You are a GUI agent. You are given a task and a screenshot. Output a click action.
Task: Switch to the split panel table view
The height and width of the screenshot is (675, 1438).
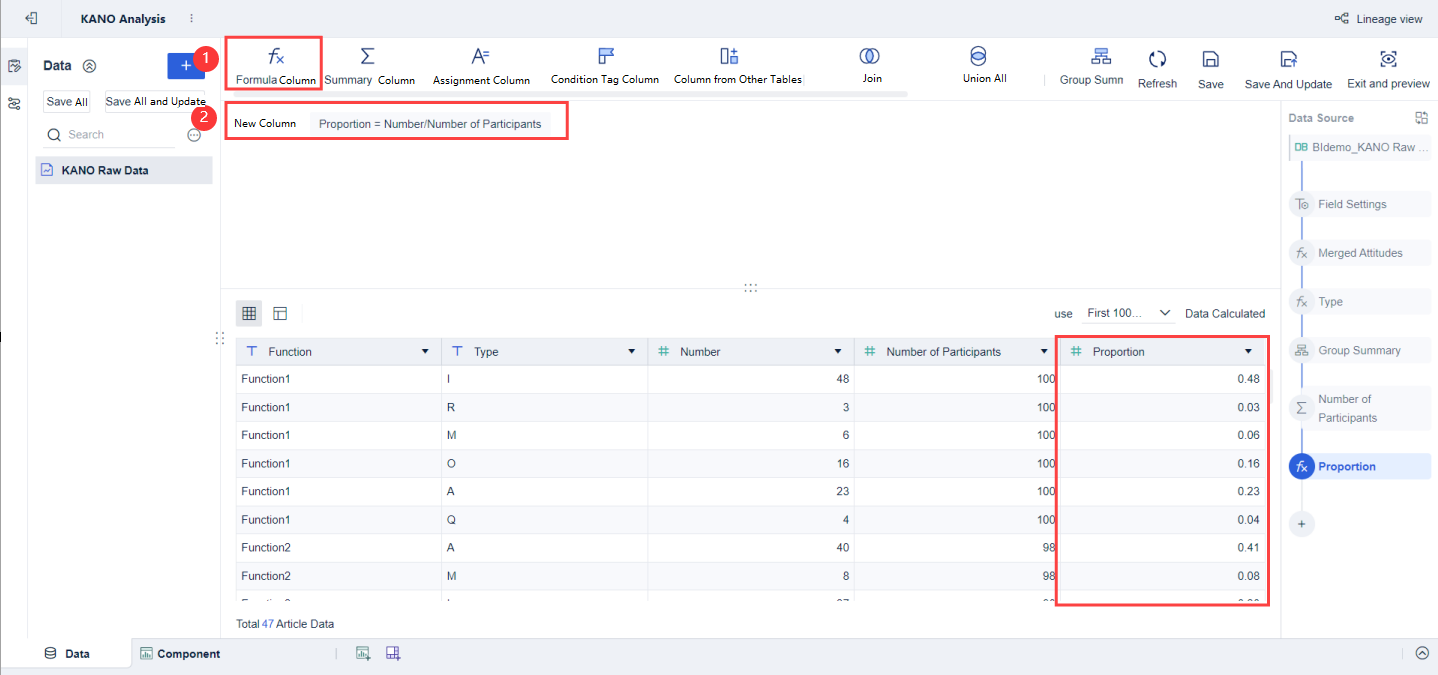click(280, 313)
